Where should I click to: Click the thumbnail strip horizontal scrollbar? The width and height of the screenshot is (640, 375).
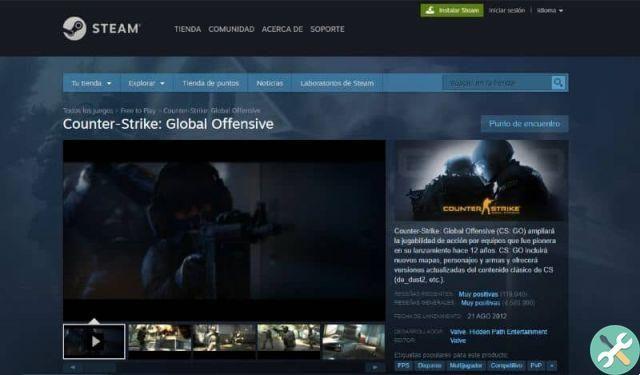(224, 367)
